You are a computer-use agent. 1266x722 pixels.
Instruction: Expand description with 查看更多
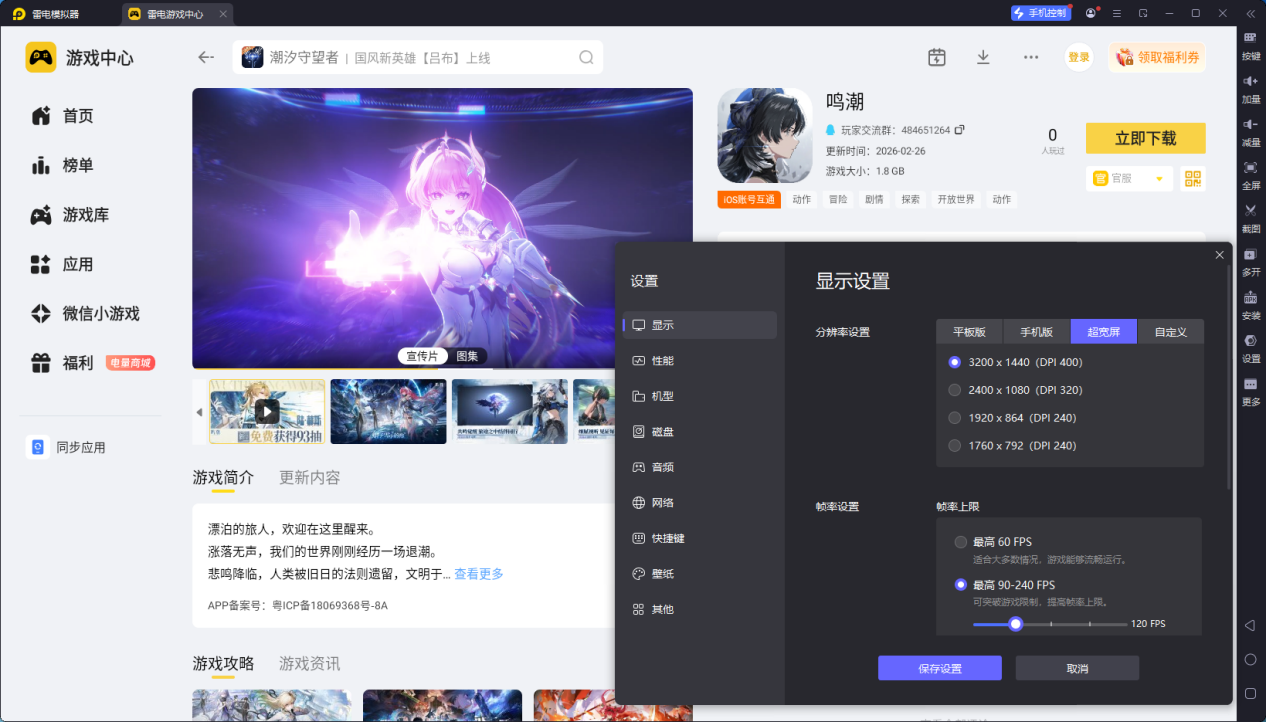click(479, 574)
